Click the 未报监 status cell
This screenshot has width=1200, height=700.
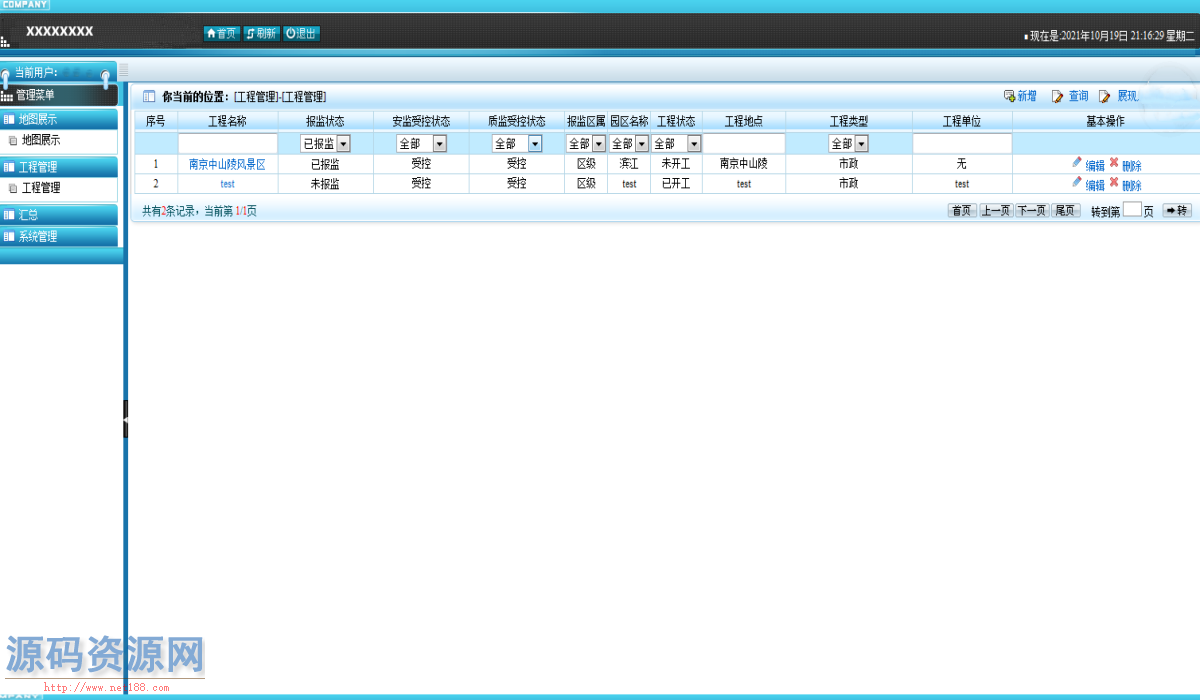point(325,184)
